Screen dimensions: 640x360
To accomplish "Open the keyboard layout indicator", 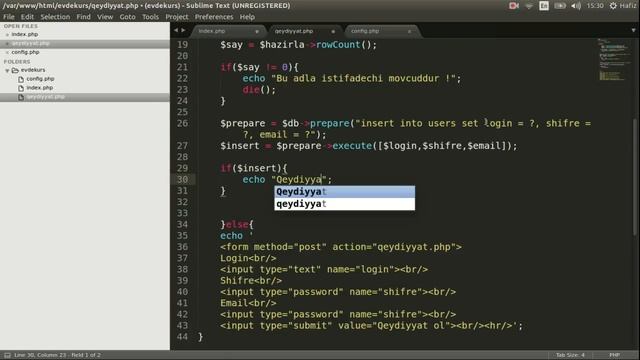I will tap(544, 6).
